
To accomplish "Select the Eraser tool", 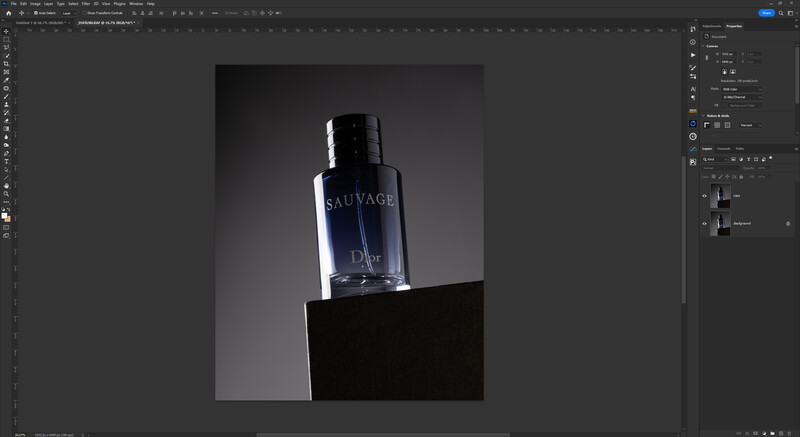I will 6,121.
